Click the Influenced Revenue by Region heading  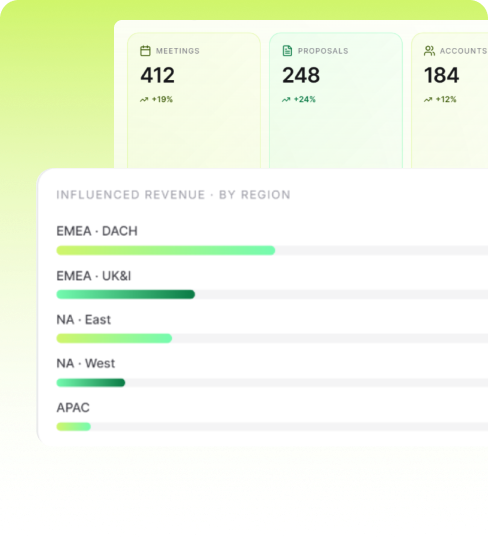pos(173,195)
